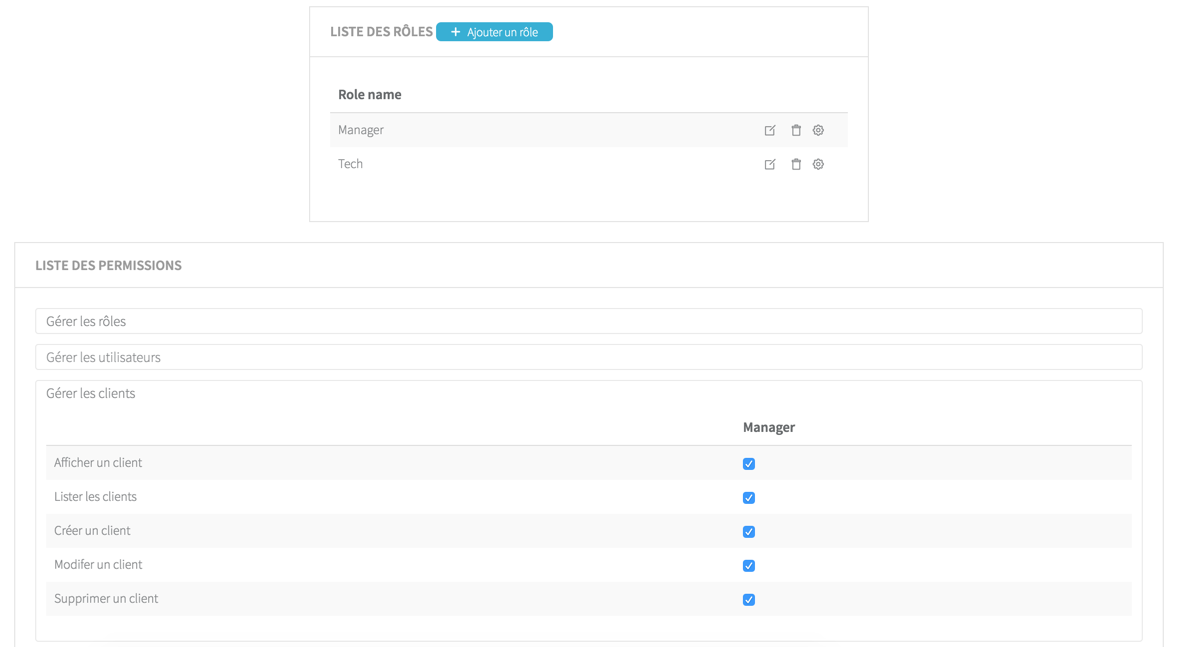Click the LISTE DES RÔLES heading

(381, 32)
